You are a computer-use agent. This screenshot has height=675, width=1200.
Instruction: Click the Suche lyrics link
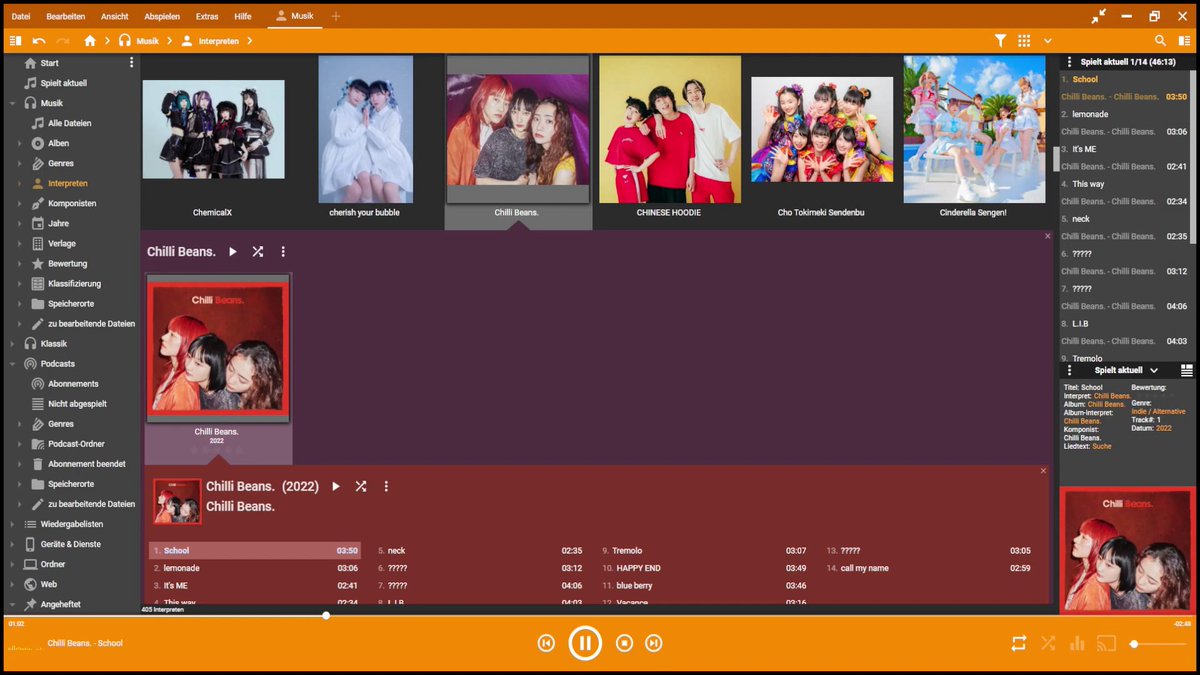1102,446
